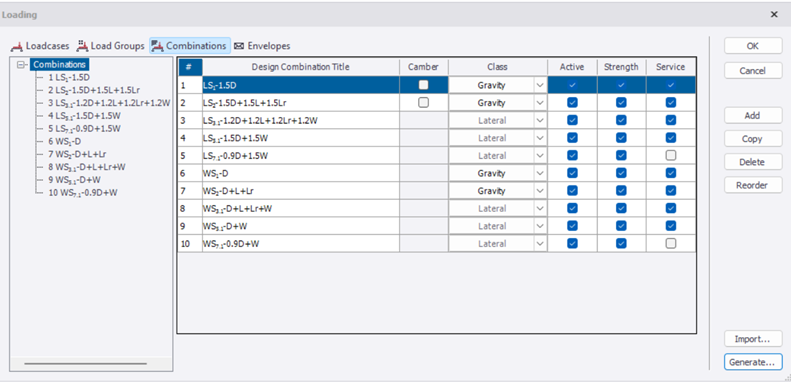Open Class dropdown for row 5

pos(540,155)
